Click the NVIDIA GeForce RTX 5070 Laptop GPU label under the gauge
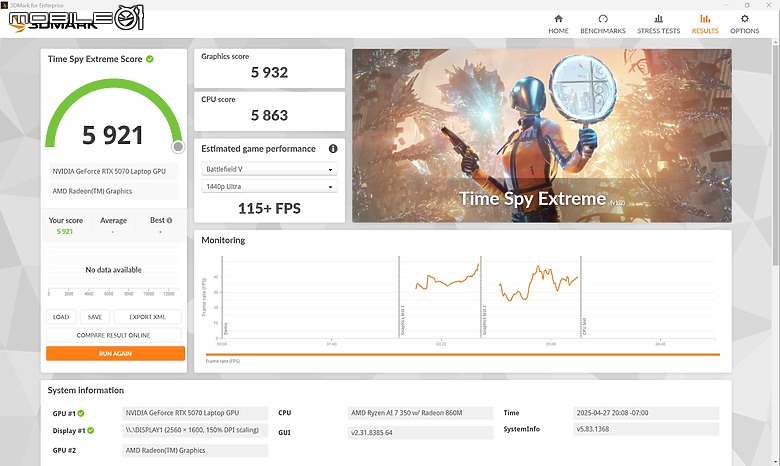This screenshot has width=780, height=466. click(113, 171)
